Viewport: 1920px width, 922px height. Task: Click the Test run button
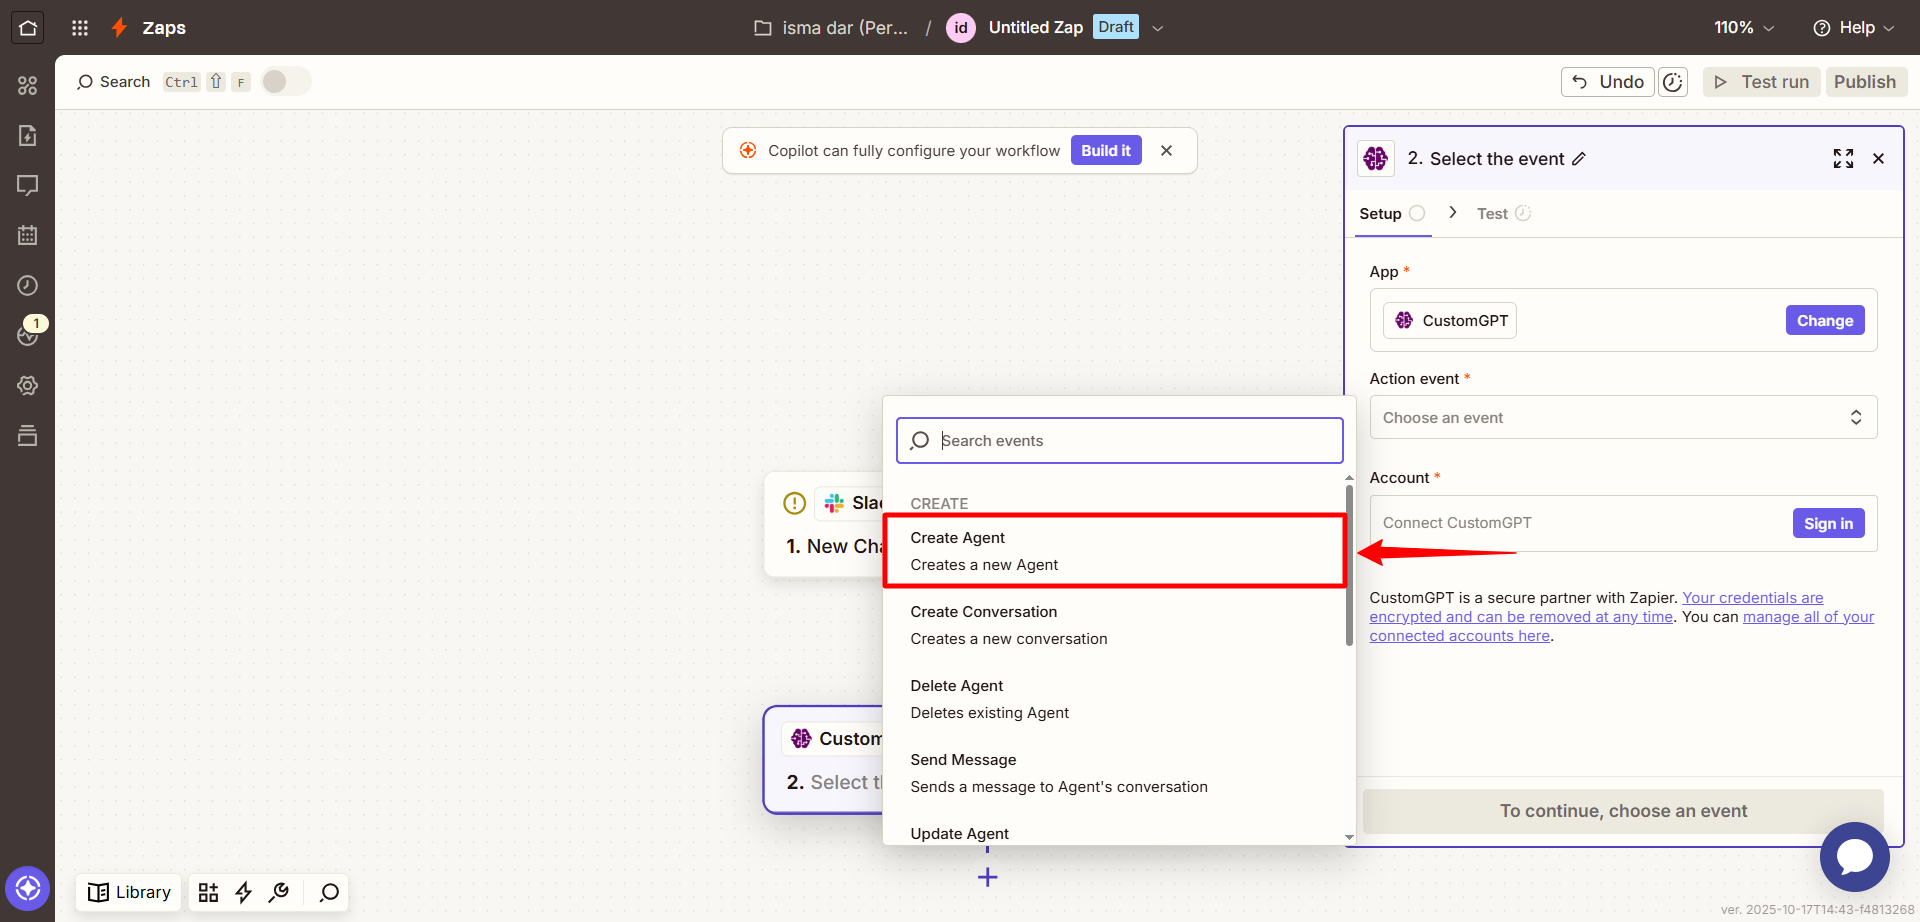[1762, 82]
